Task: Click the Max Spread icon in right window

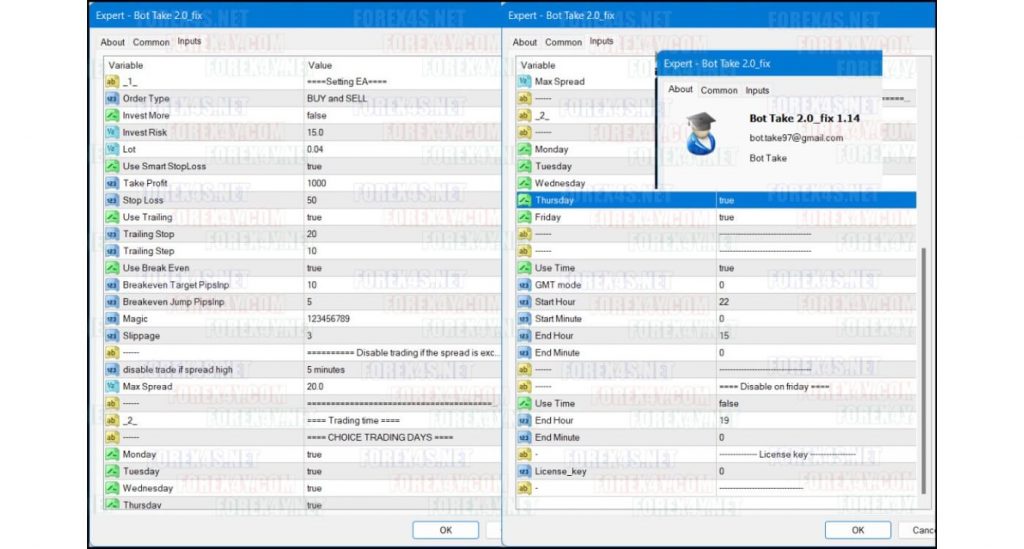Action: pos(524,82)
